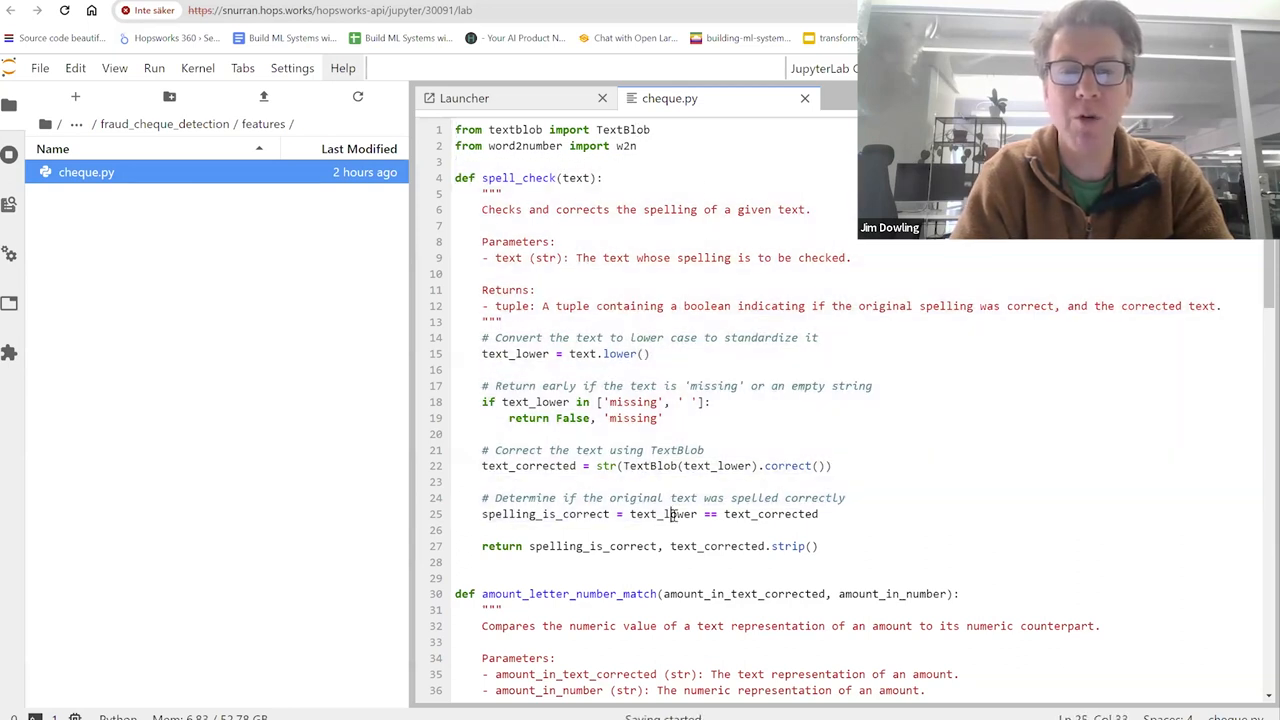Viewport: 1280px width, 720px height.
Task: Click the New Launcher plus icon
Action: pyautogui.click(x=75, y=97)
